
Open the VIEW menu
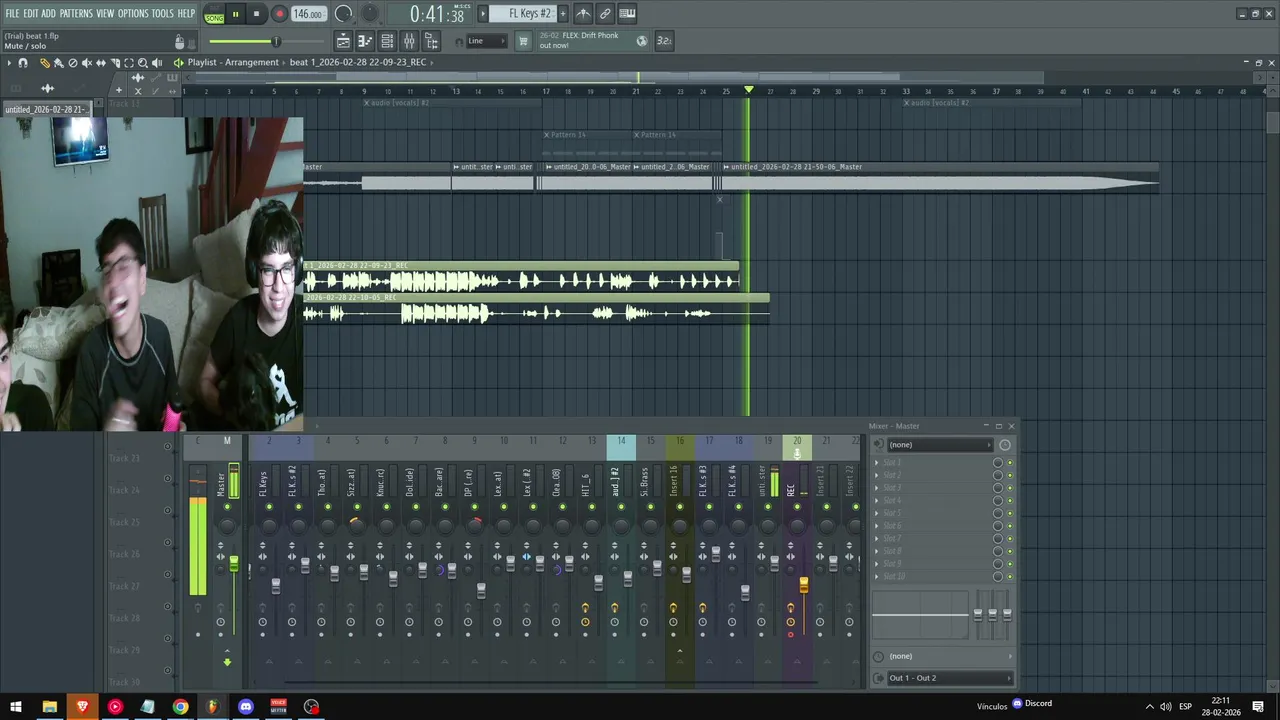click(105, 13)
